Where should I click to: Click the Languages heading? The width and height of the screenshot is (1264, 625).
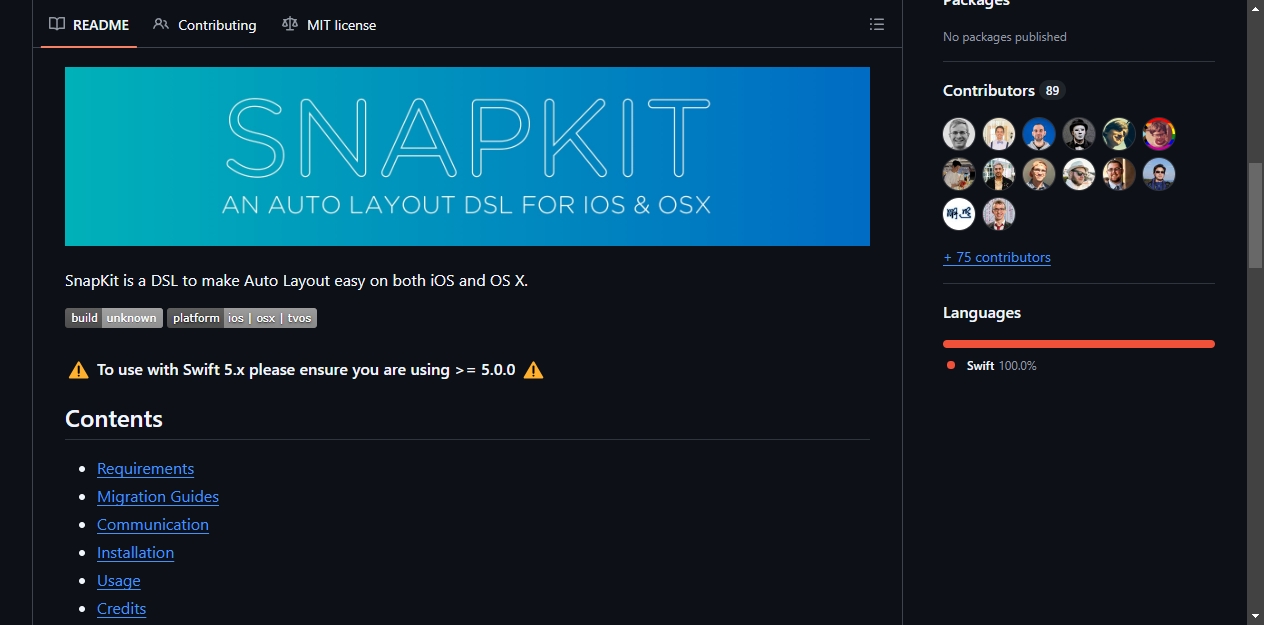click(x=982, y=313)
